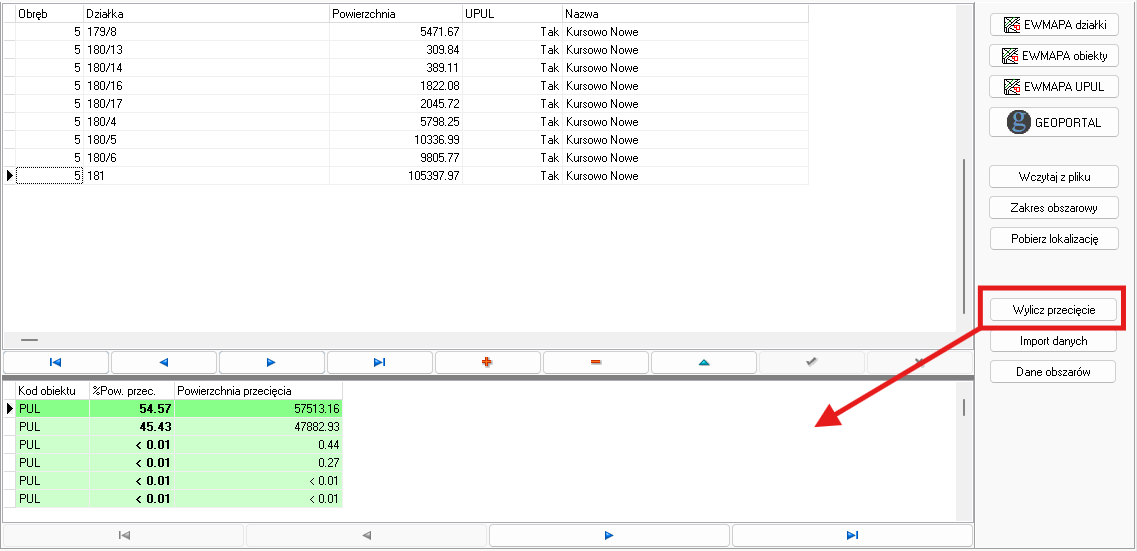Image resolution: width=1137 pixels, height=551 pixels.
Task: Open GEOPORTAL website button
Action: pyautogui.click(x=1054, y=123)
